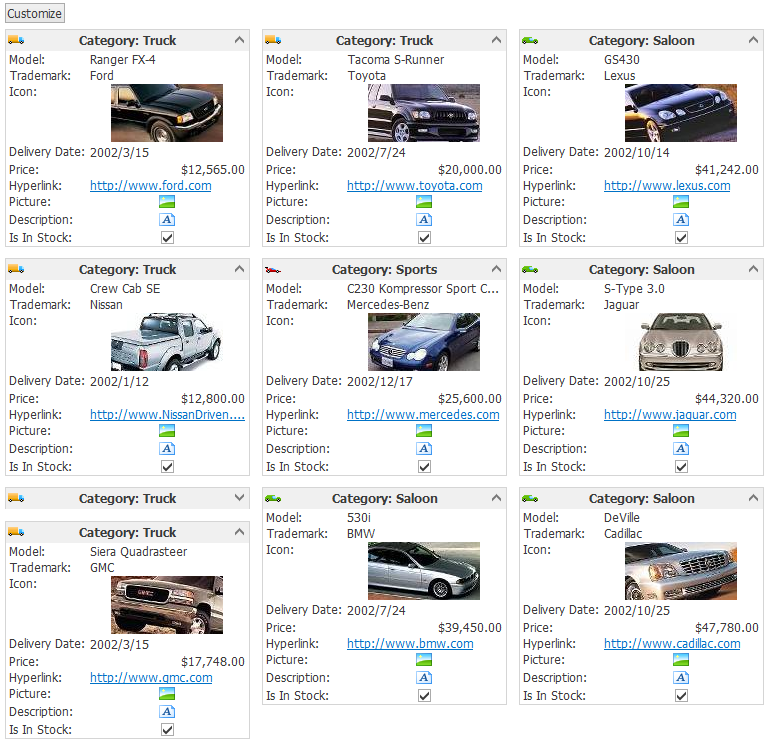Open the Picture icon on Lexus GS430 card
770x750 pixels.
tap(681, 202)
